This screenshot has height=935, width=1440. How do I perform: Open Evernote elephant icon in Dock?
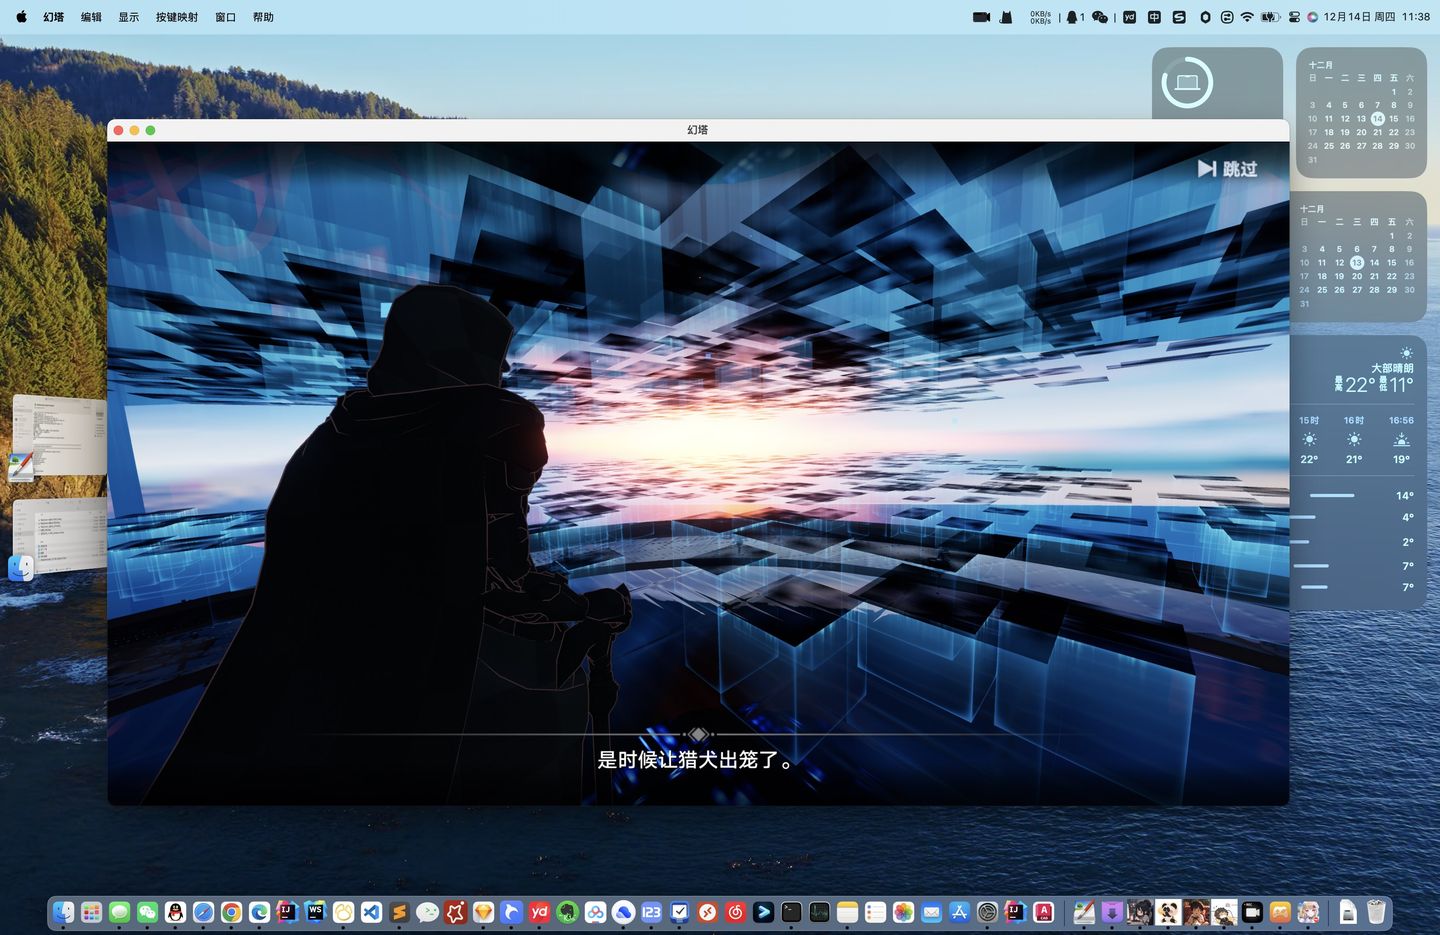tap(567, 912)
